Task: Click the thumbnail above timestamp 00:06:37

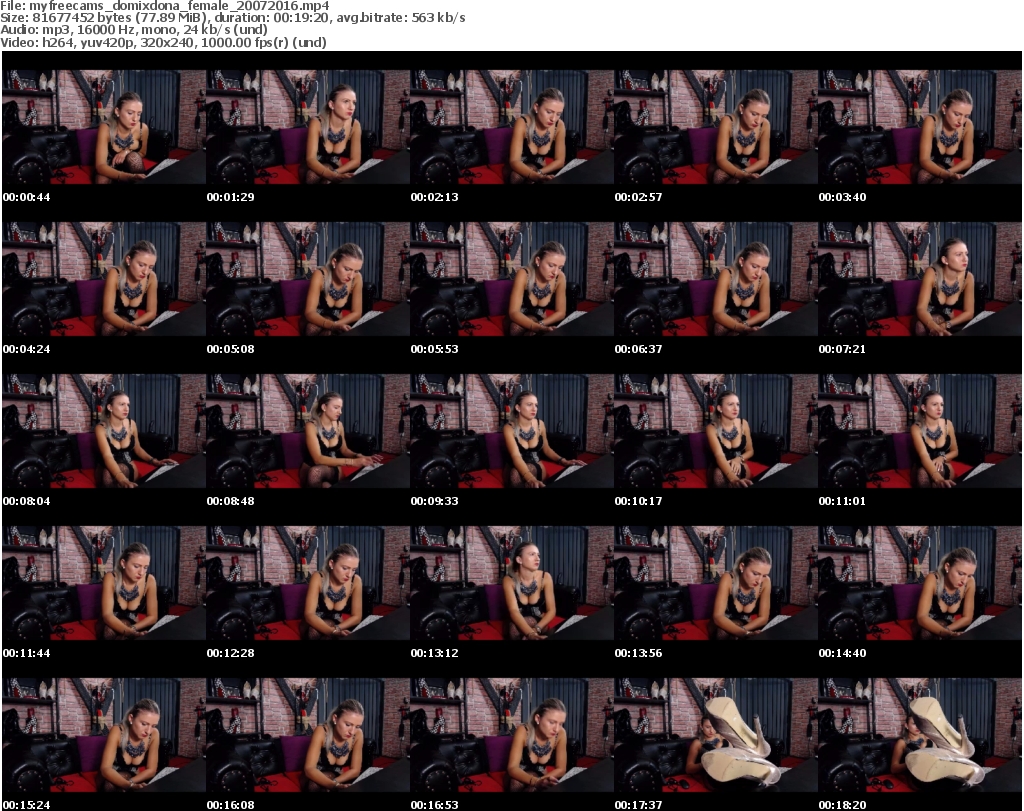Action: [716, 279]
